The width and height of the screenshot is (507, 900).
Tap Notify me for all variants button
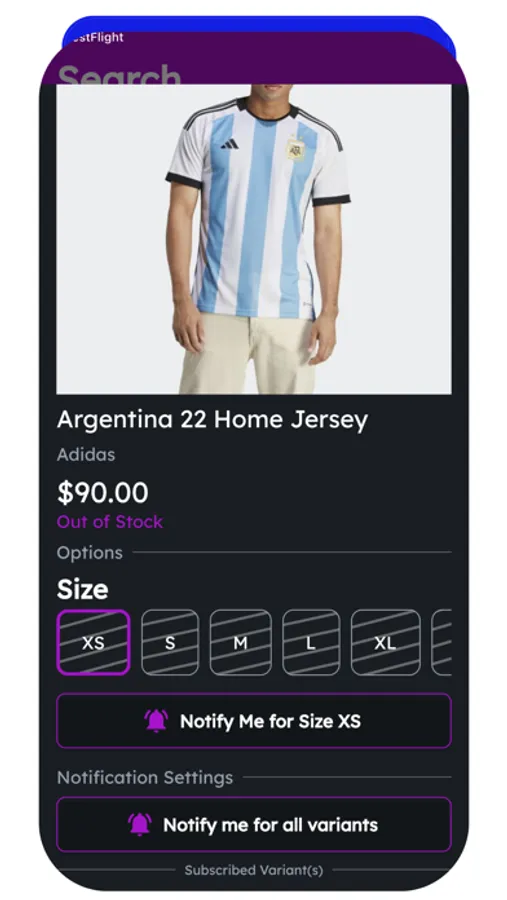click(254, 824)
